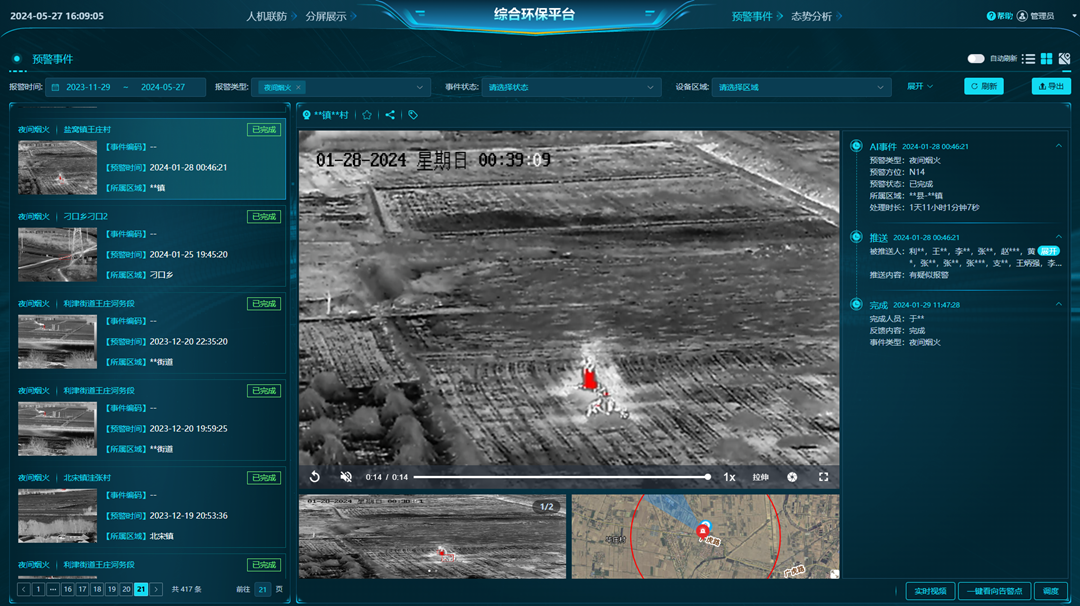The image size is (1080, 606).
Task: Replay the alarm video
Action: point(315,477)
